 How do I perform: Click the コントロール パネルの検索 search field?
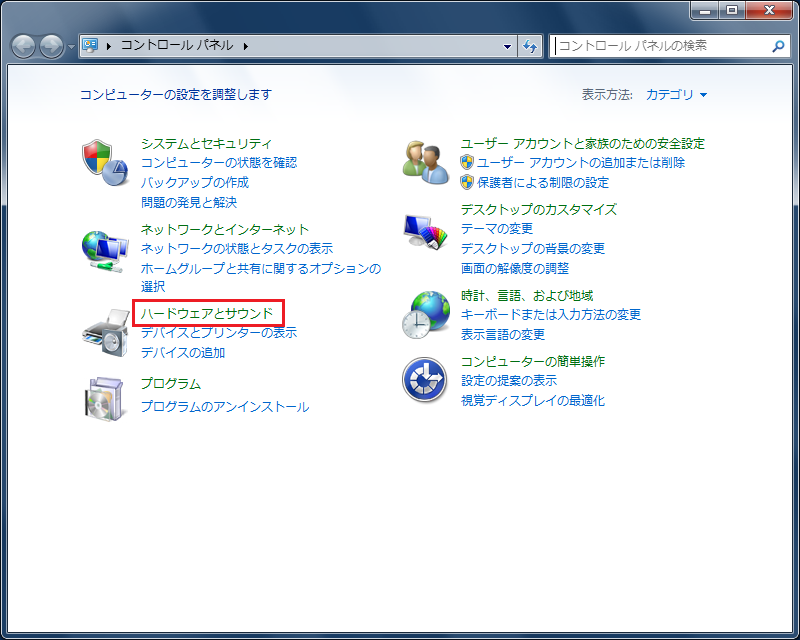[660, 46]
